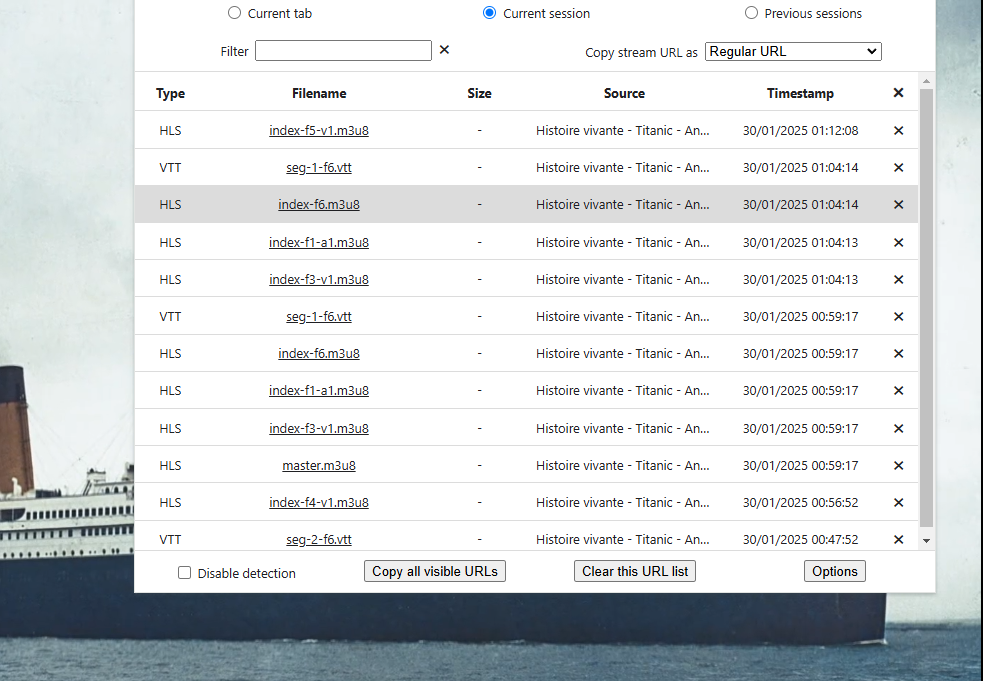
Task: Open the Copy stream URL as dropdown
Action: 793,51
